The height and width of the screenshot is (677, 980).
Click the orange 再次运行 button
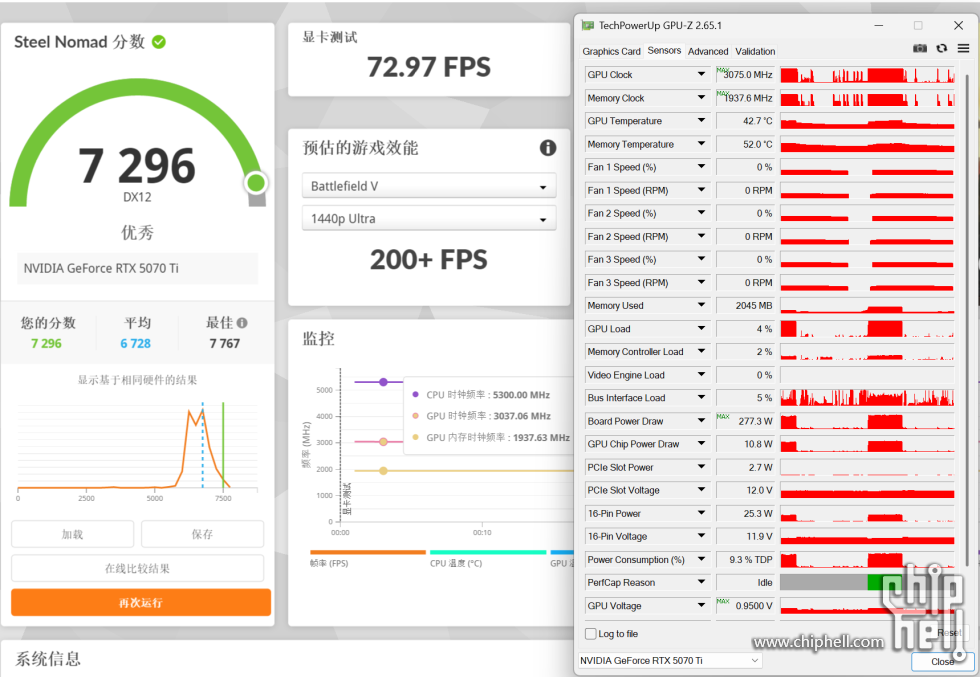coord(141,603)
